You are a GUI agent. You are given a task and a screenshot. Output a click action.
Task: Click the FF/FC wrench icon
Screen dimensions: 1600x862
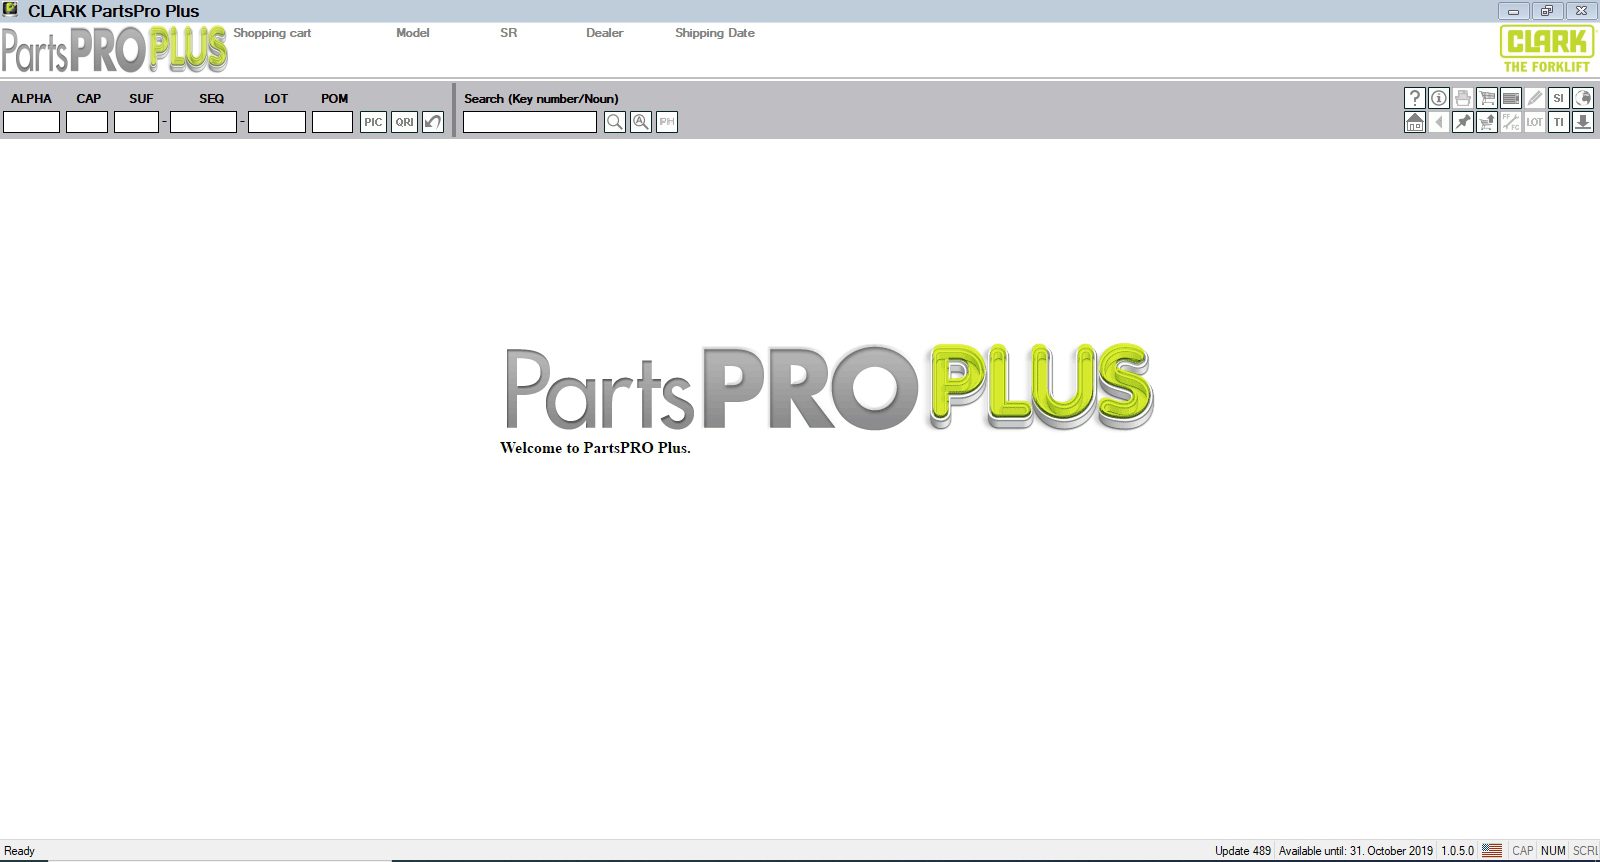1511,122
